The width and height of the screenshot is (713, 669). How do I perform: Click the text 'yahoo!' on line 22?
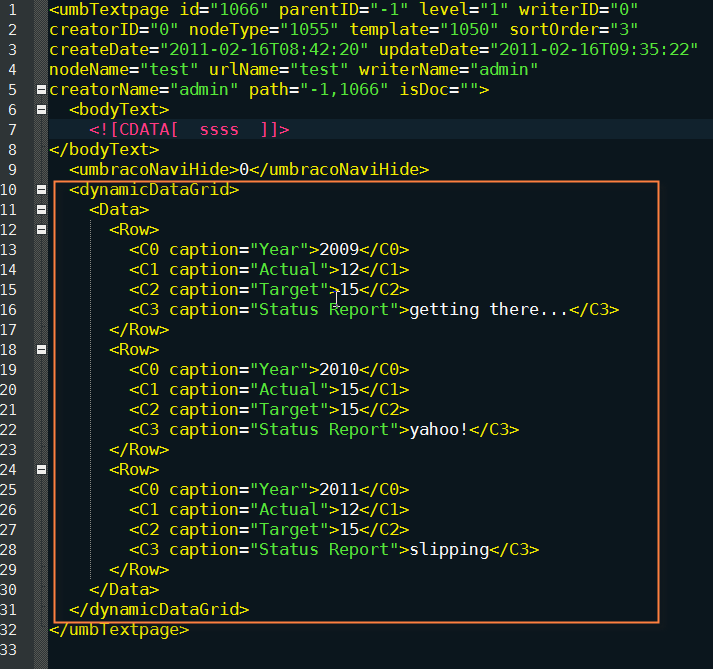(439, 430)
